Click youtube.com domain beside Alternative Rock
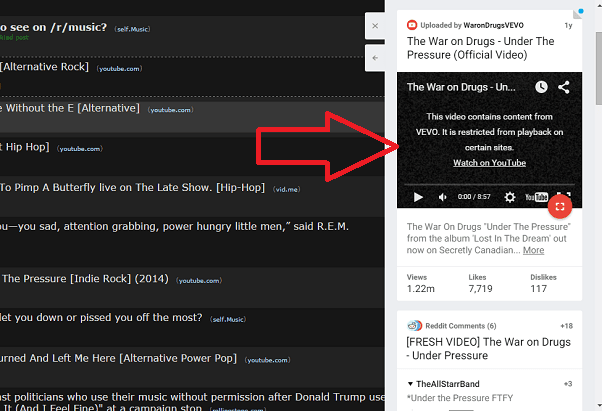The image size is (602, 411). (x=119, y=69)
